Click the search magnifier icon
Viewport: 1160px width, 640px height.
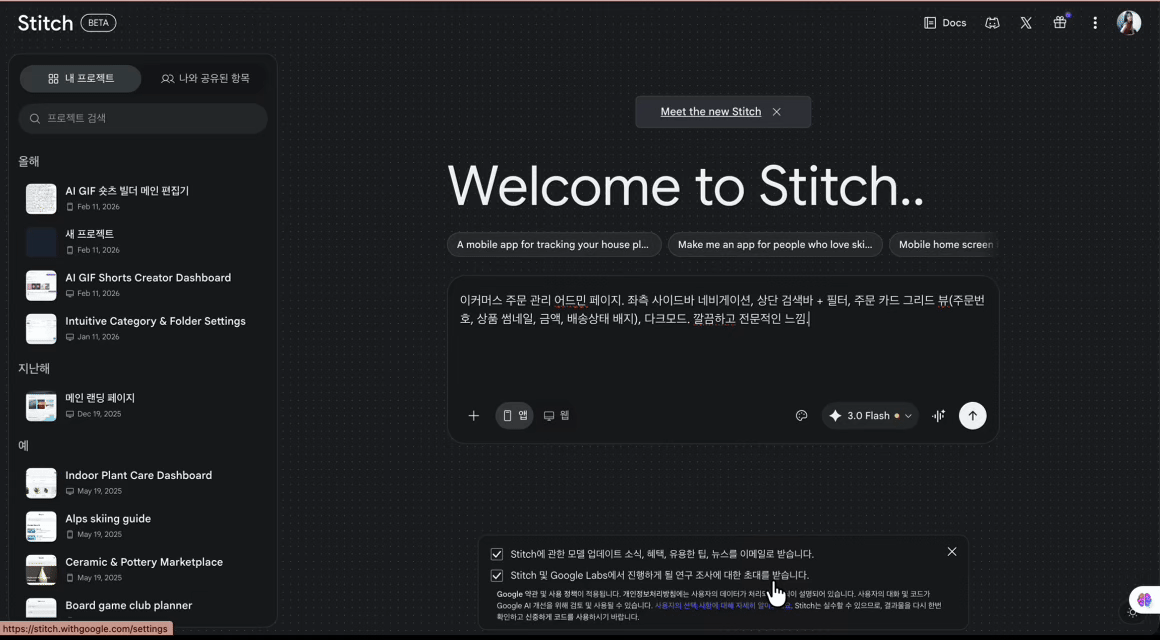[35, 118]
